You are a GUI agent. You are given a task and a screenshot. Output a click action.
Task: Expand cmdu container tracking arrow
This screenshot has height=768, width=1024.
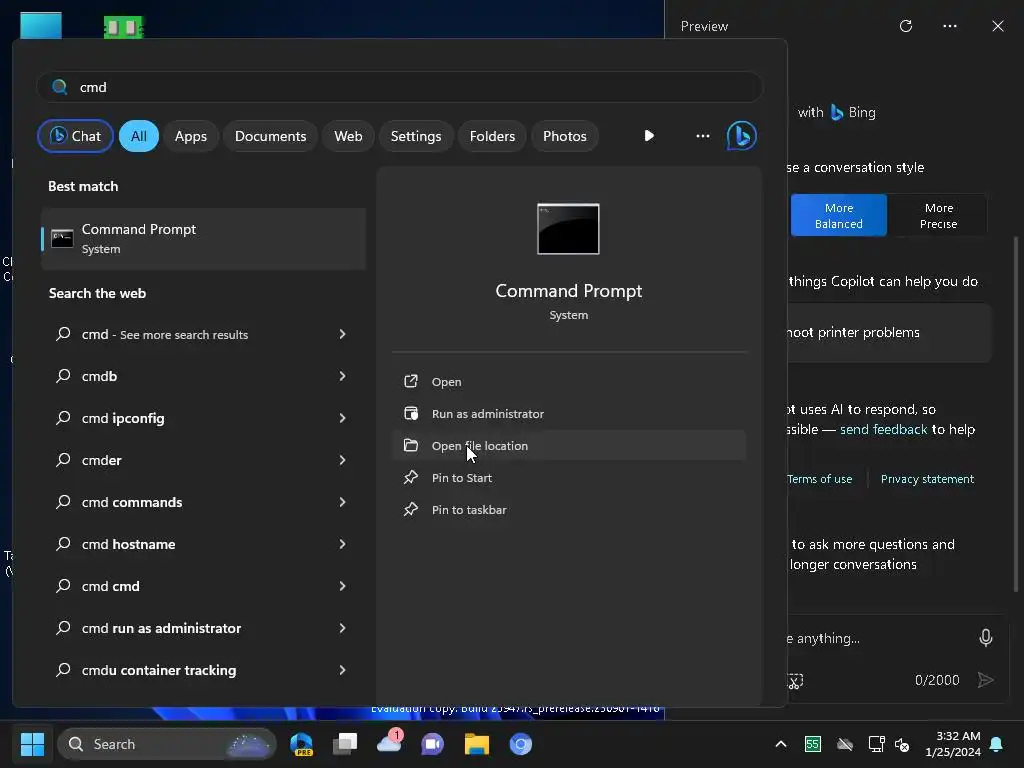tap(342, 670)
